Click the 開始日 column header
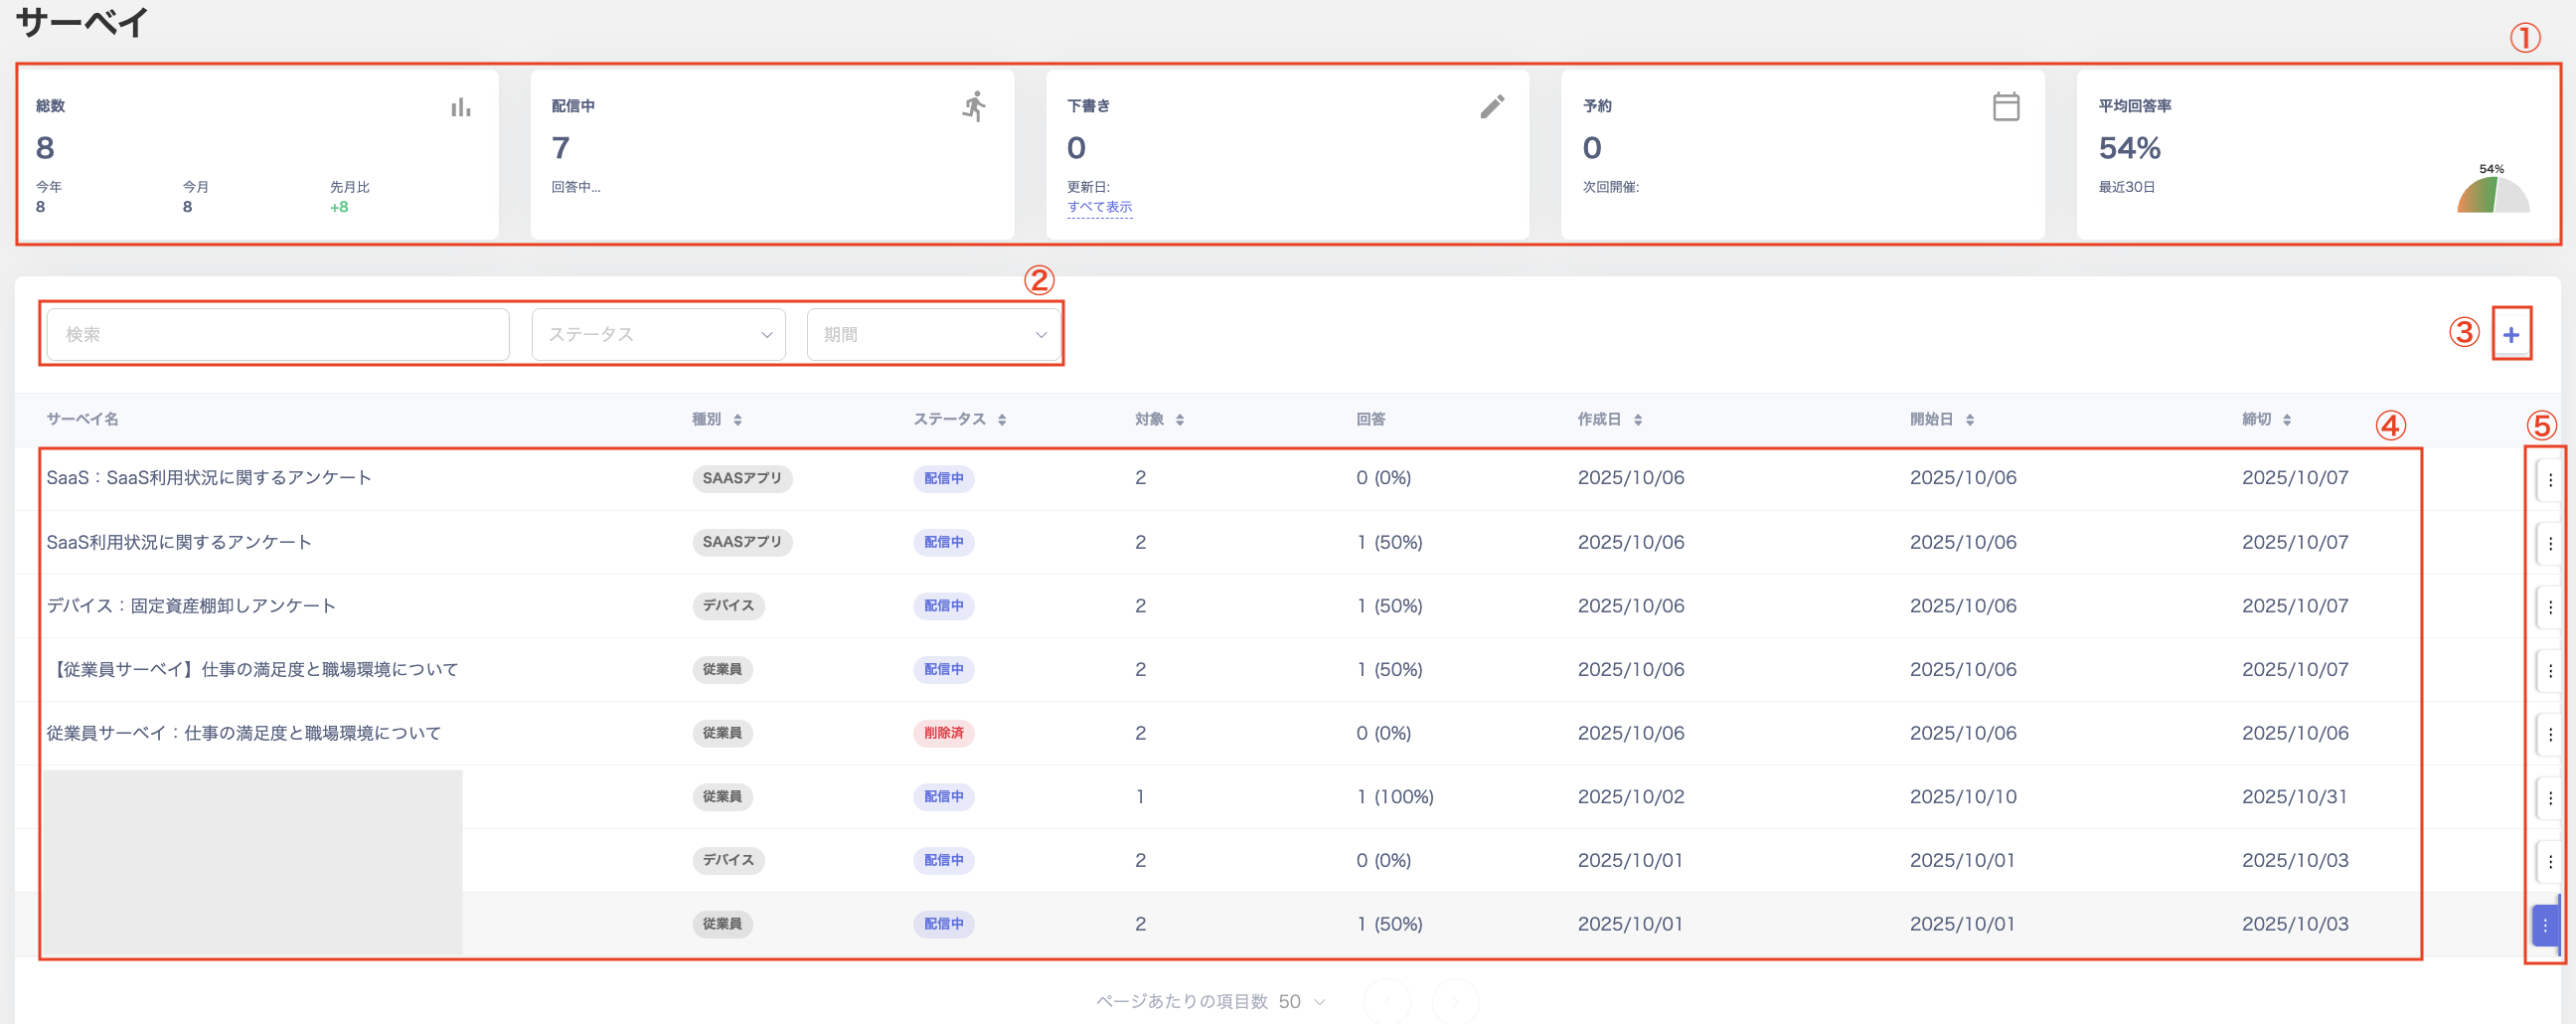 [1941, 420]
